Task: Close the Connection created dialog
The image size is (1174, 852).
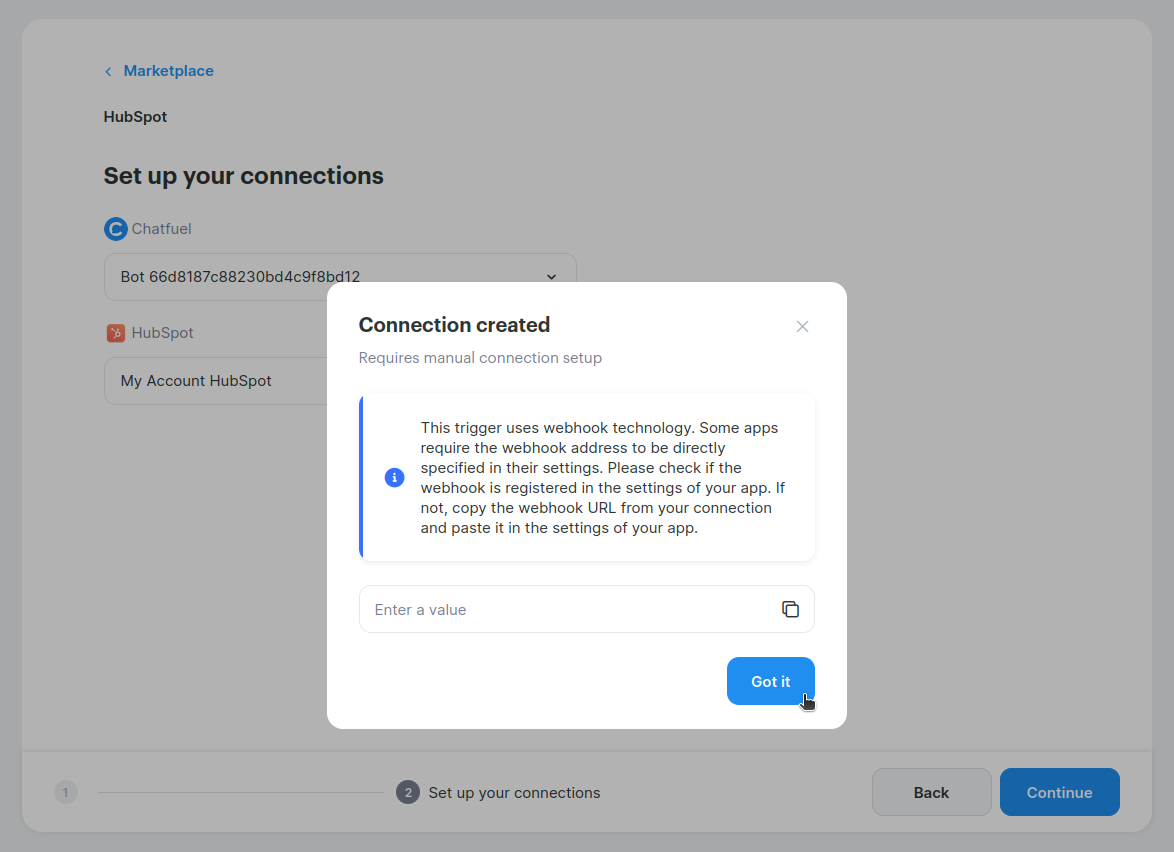Action: click(802, 326)
